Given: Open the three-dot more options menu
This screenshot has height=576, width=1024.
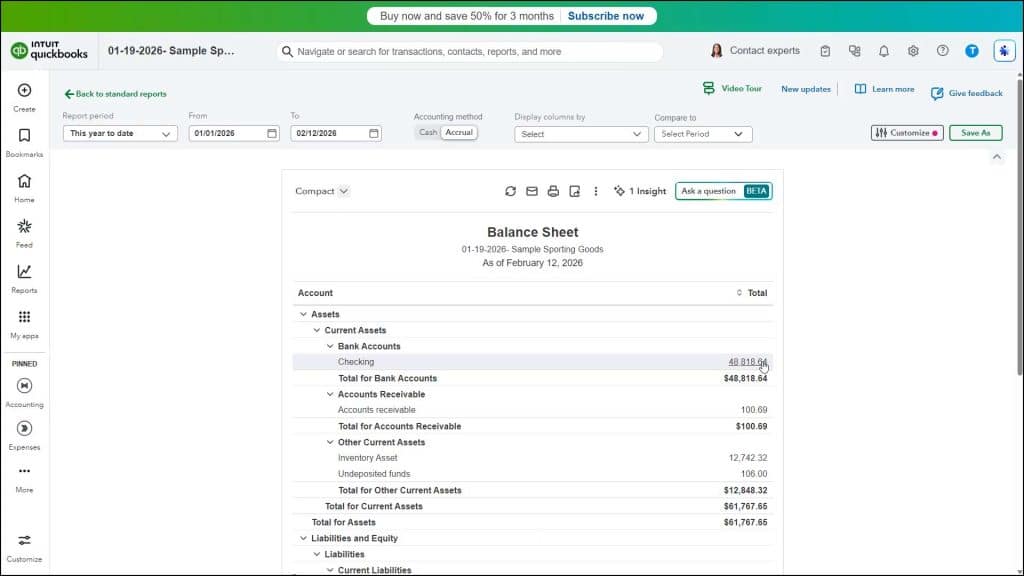Looking at the screenshot, I should click(x=596, y=190).
